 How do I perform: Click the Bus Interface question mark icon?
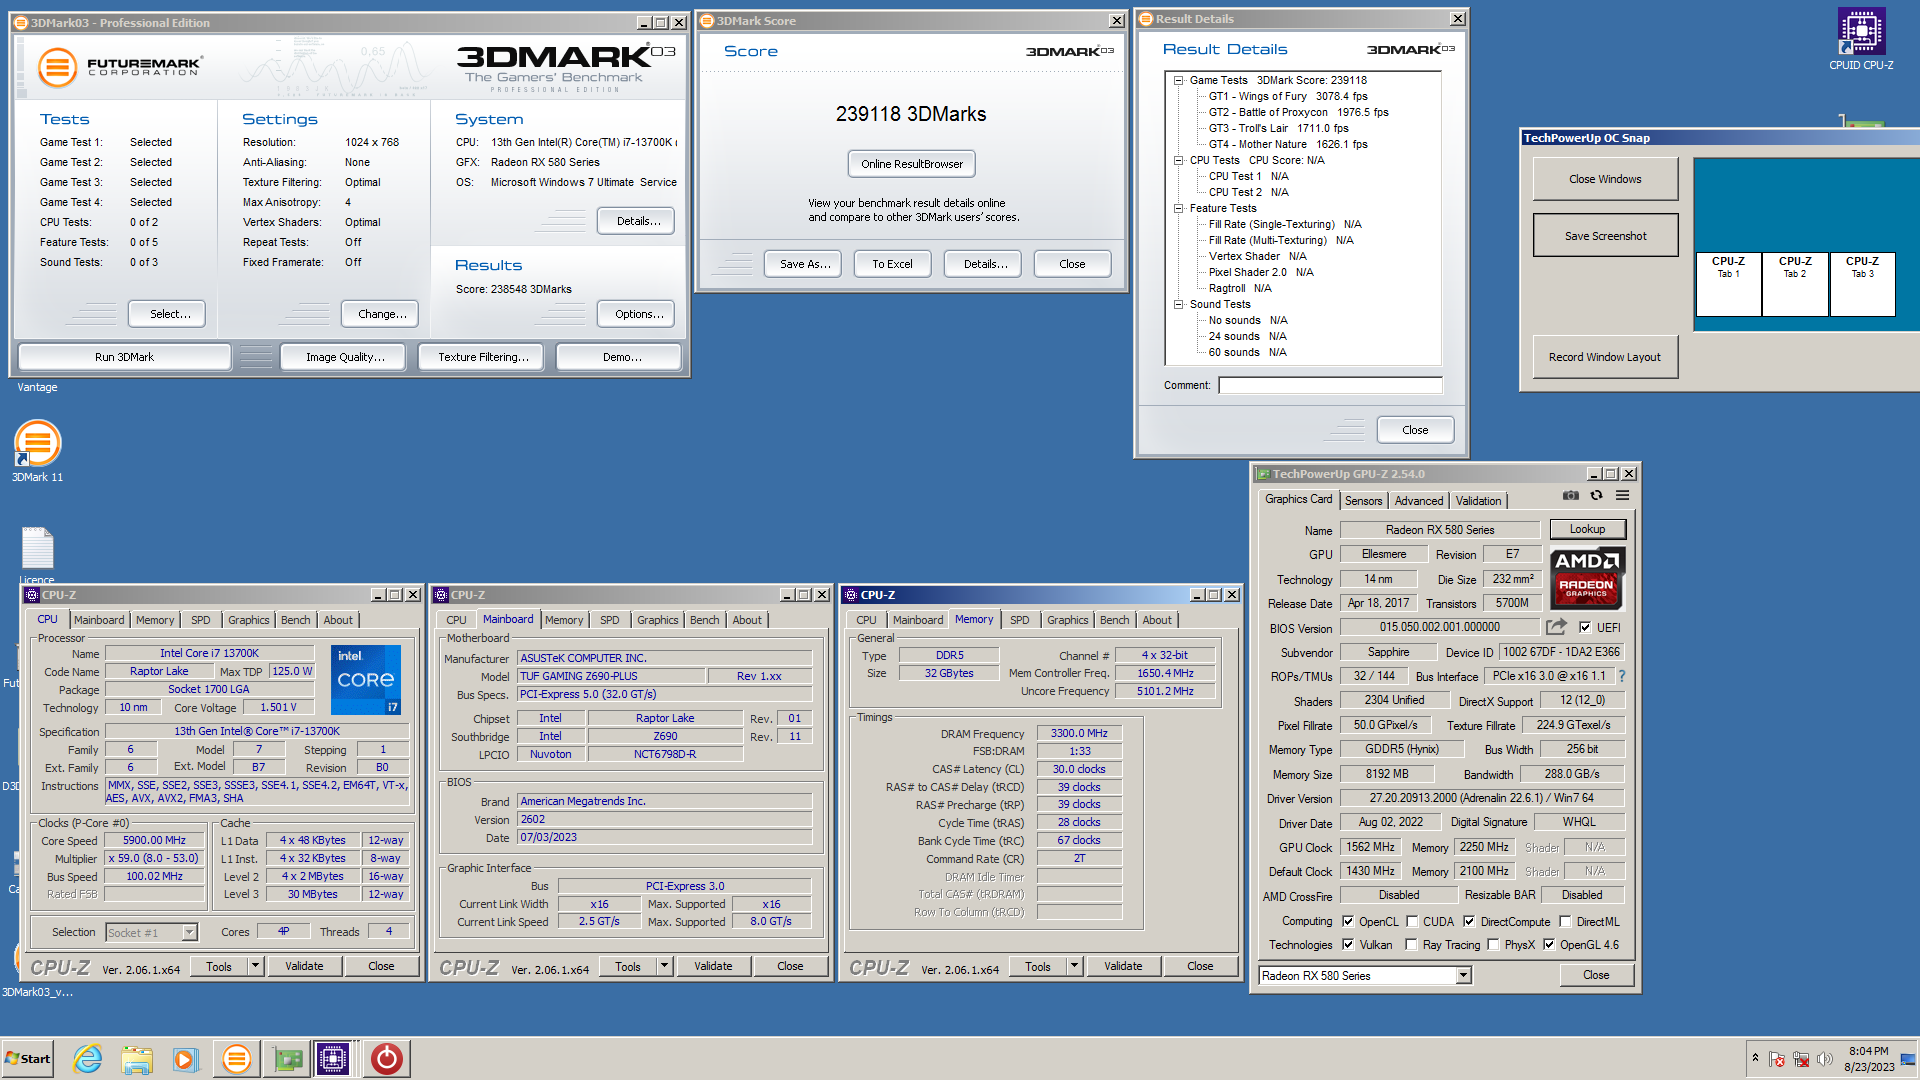[1622, 676]
